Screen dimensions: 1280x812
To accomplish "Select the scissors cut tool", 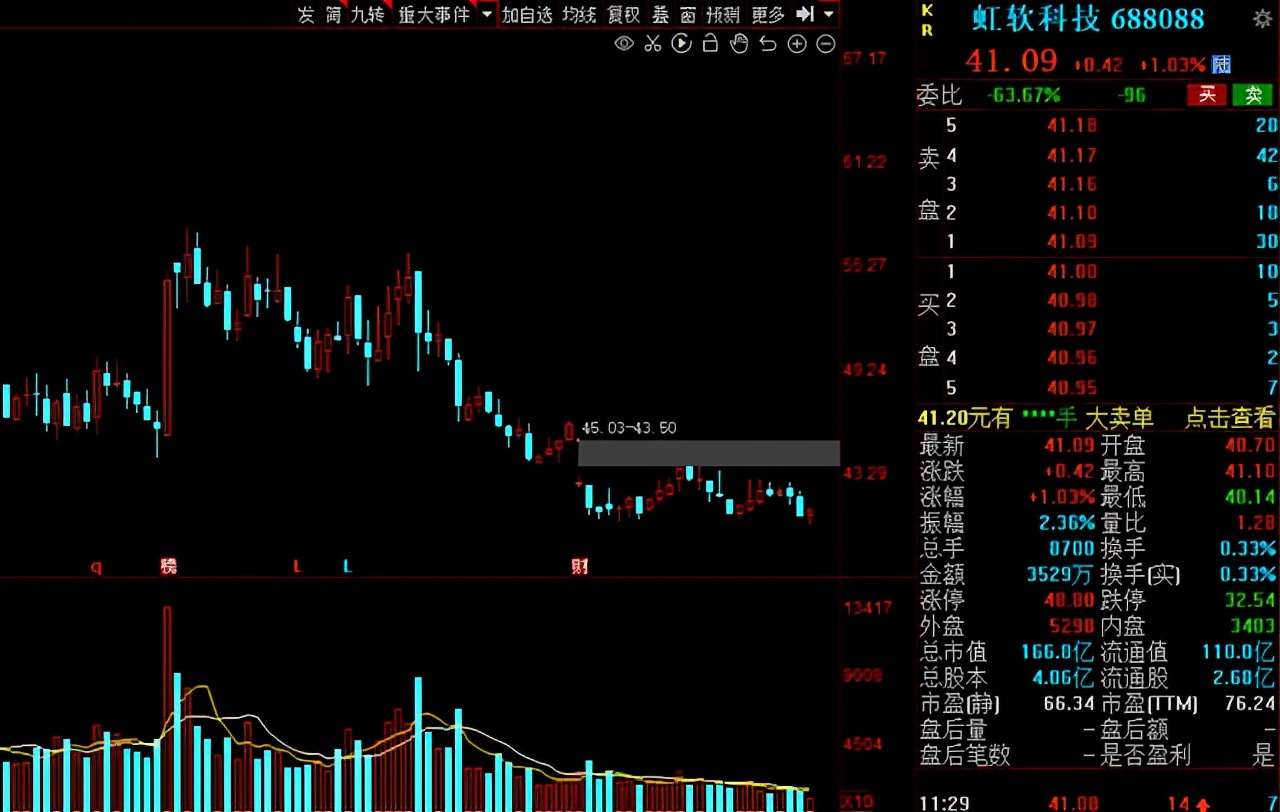I will [x=653, y=43].
